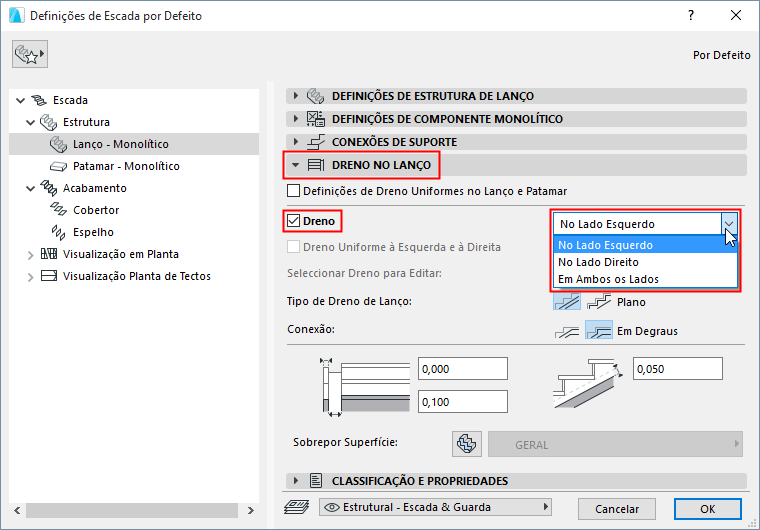Collapse the Acabamento tree node
The image size is (760, 530).
[x=31, y=188]
